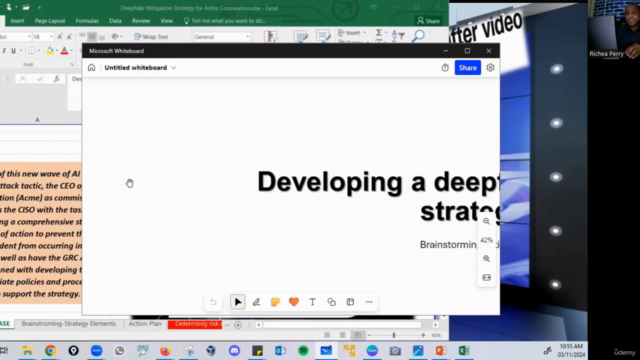Show the 42% zoom level options
The image size is (640, 360).
tap(486, 240)
